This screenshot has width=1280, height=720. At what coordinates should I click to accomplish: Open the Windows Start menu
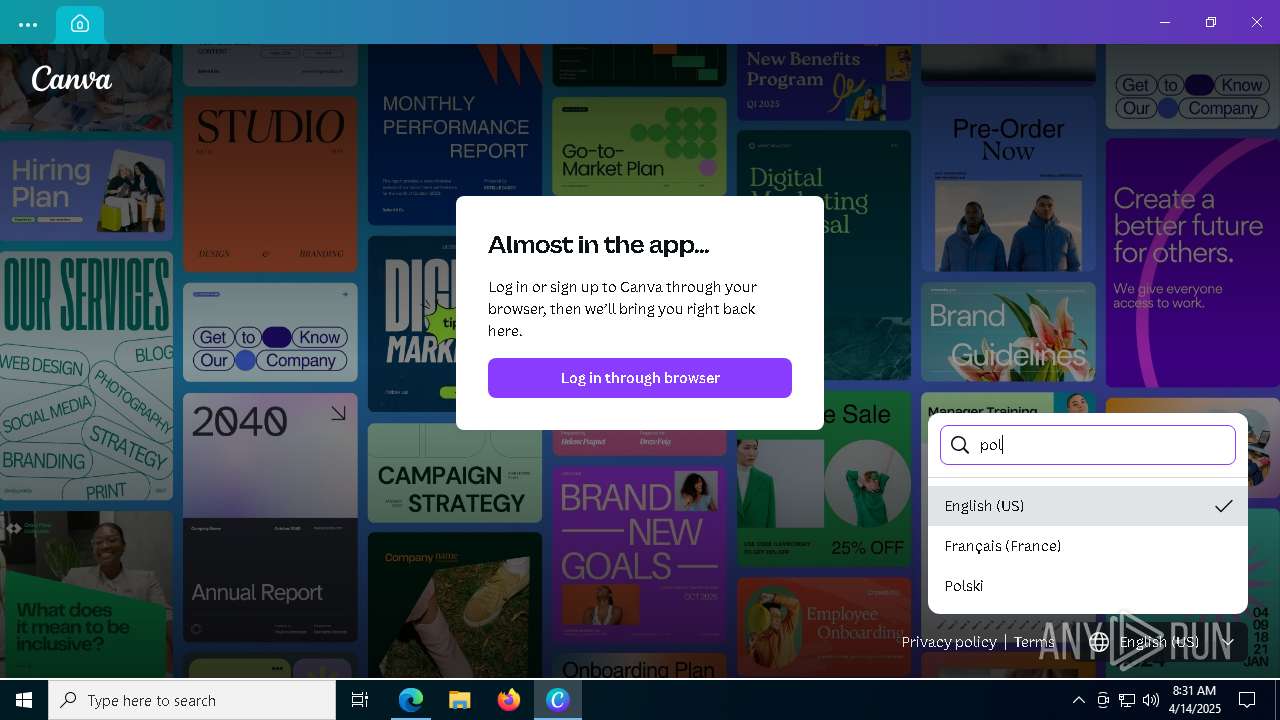(x=24, y=700)
